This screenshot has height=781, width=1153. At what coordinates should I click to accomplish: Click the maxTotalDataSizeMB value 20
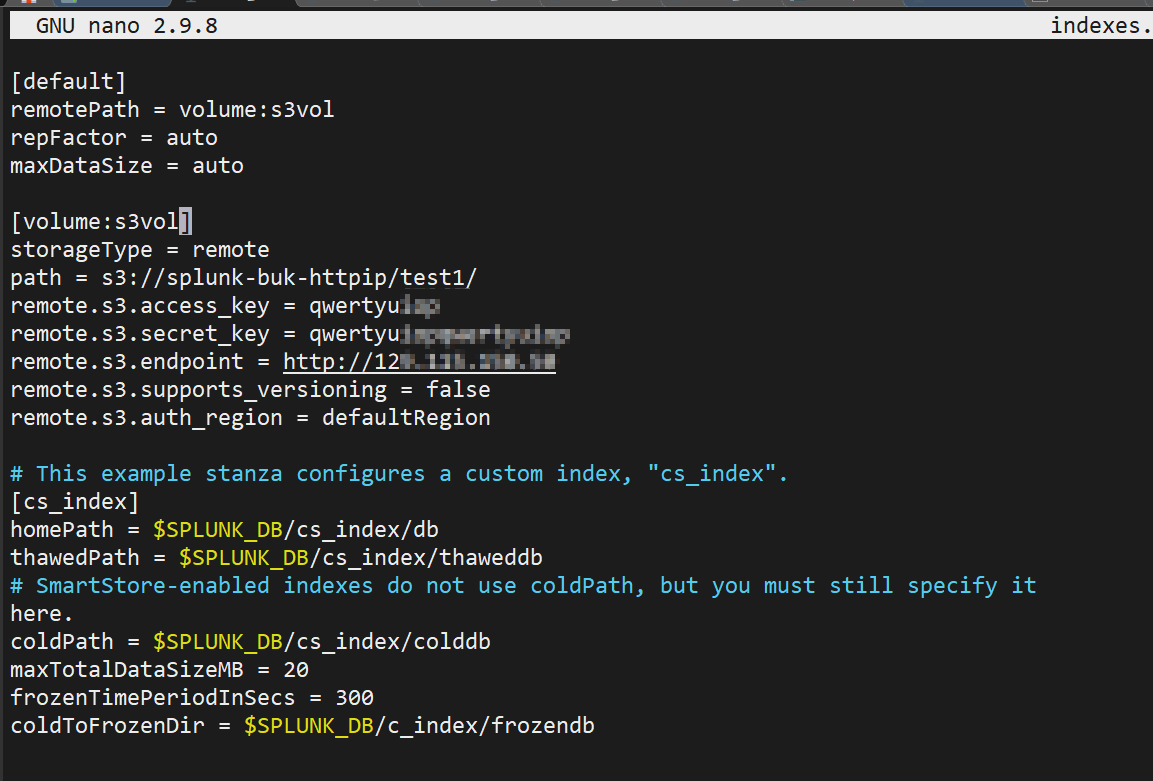(295, 669)
